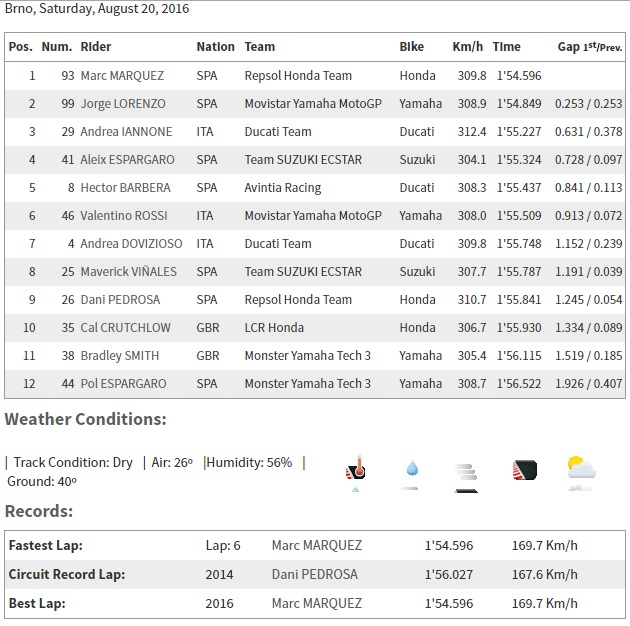
Task: Click Cal CRUTCHLOW rider name
Action: point(125,327)
